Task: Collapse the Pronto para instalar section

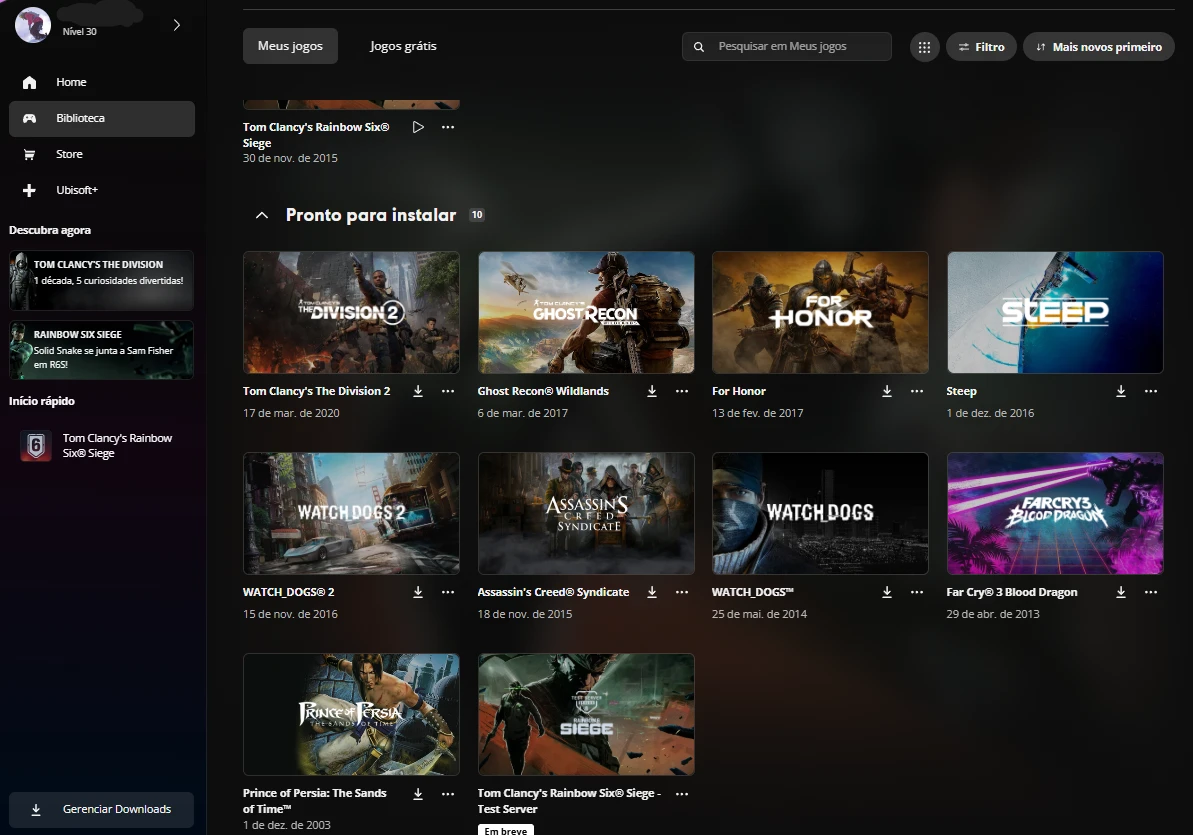Action: coord(262,215)
